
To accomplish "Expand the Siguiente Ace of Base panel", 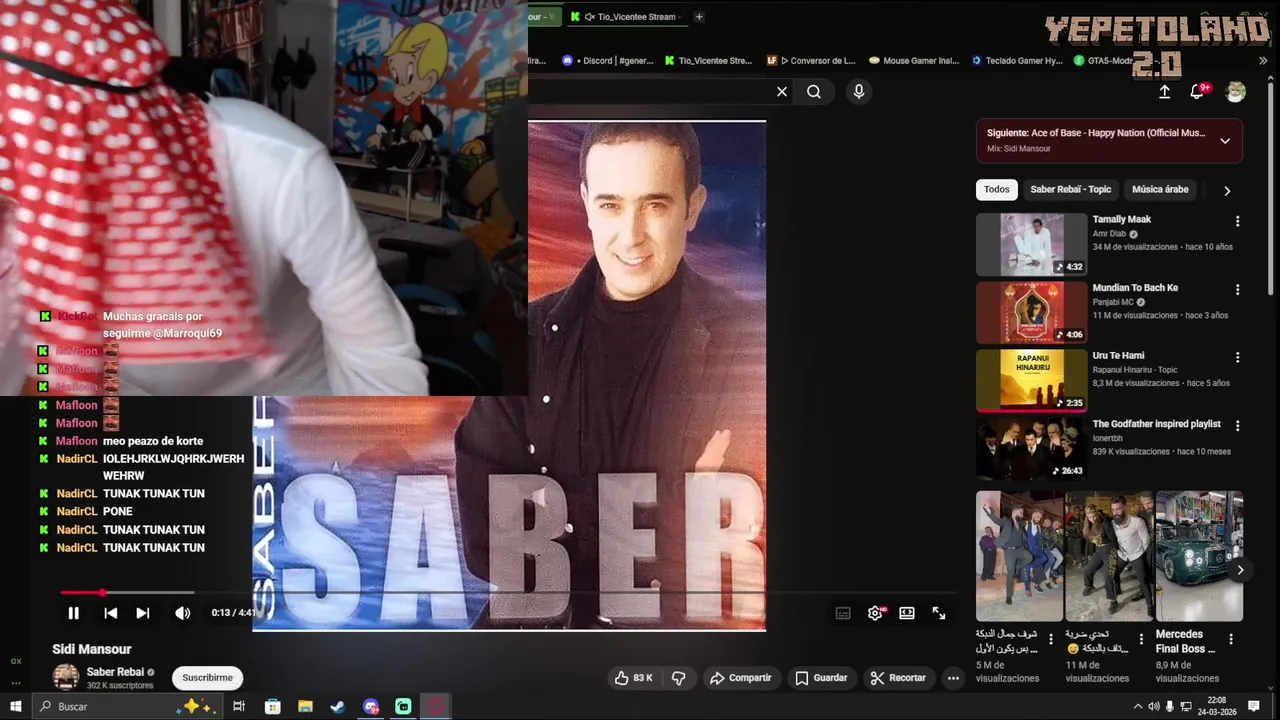I will pyautogui.click(x=1225, y=141).
